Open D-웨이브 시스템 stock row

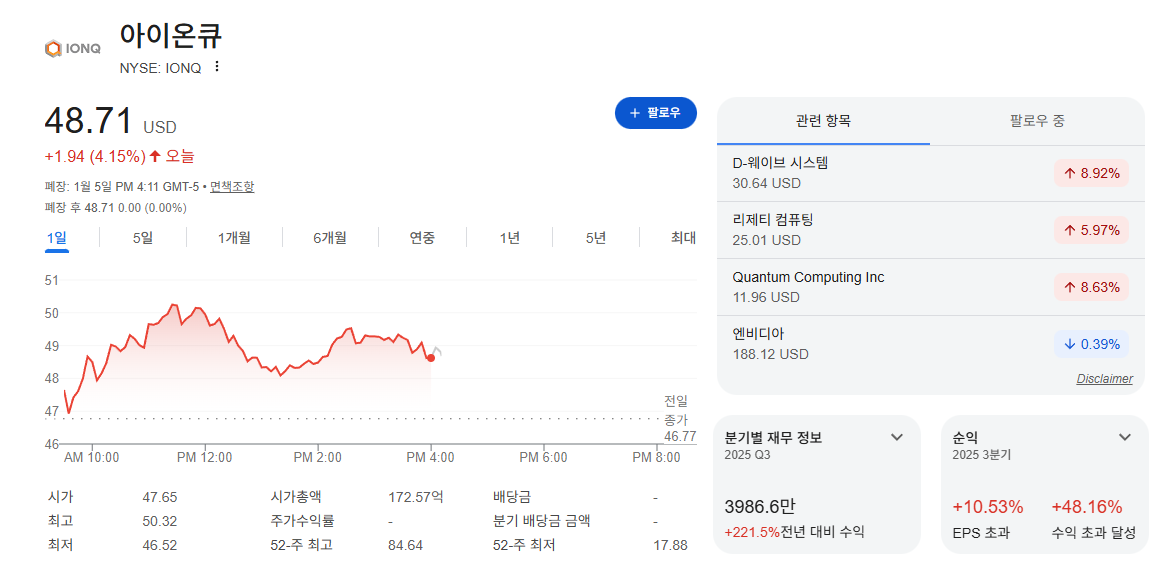point(930,173)
